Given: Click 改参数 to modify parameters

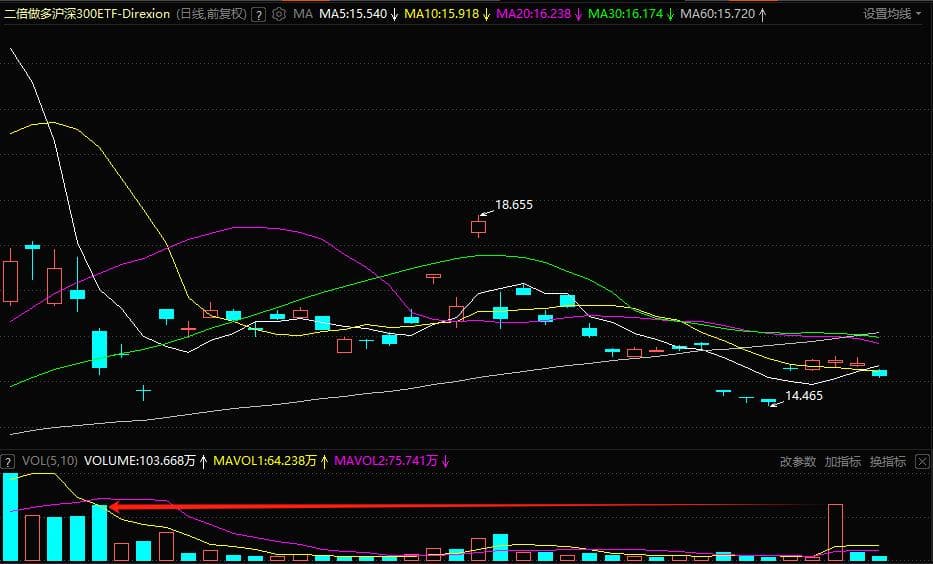Looking at the screenshot, I should click(x=798, y=462).
